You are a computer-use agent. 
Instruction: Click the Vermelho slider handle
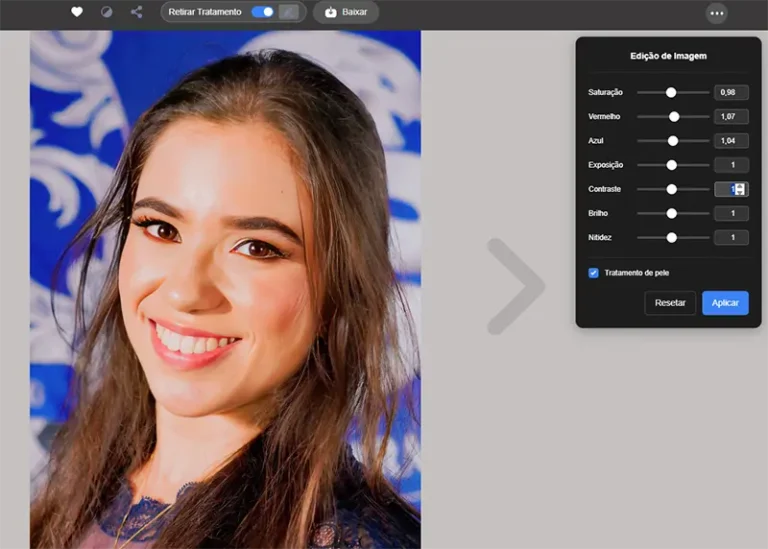click(674, 116)
